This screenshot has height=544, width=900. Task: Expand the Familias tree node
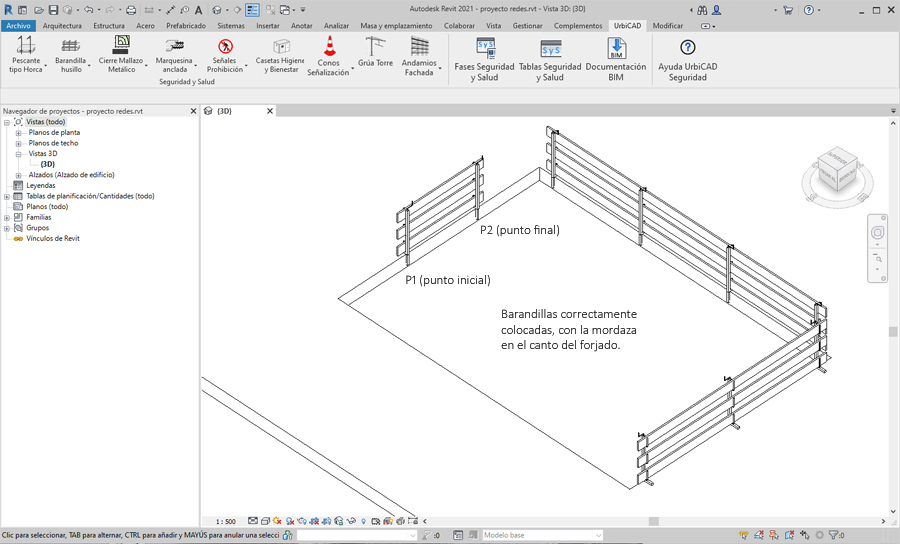pyautogui.click(x=7, y=217)
